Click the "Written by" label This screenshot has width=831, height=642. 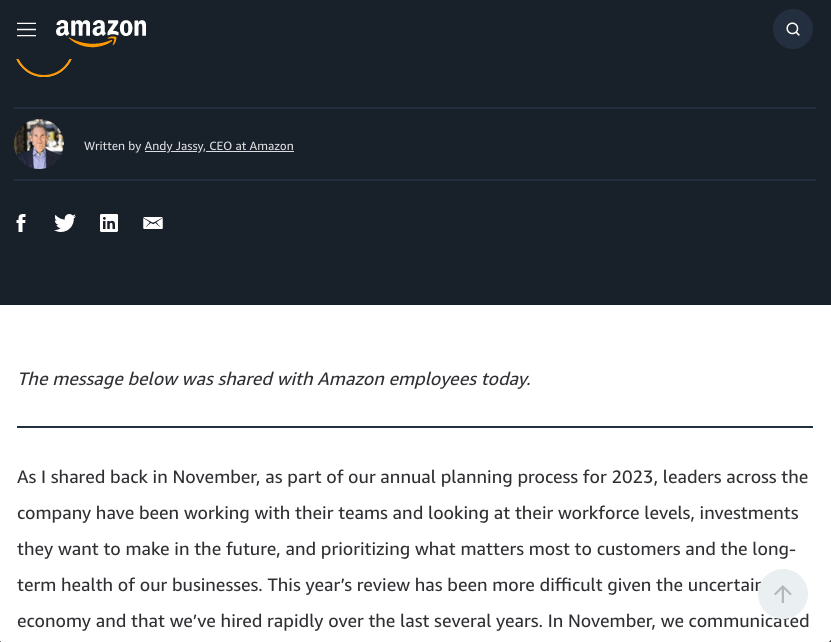pyautogui.click(x=112, y=146)
